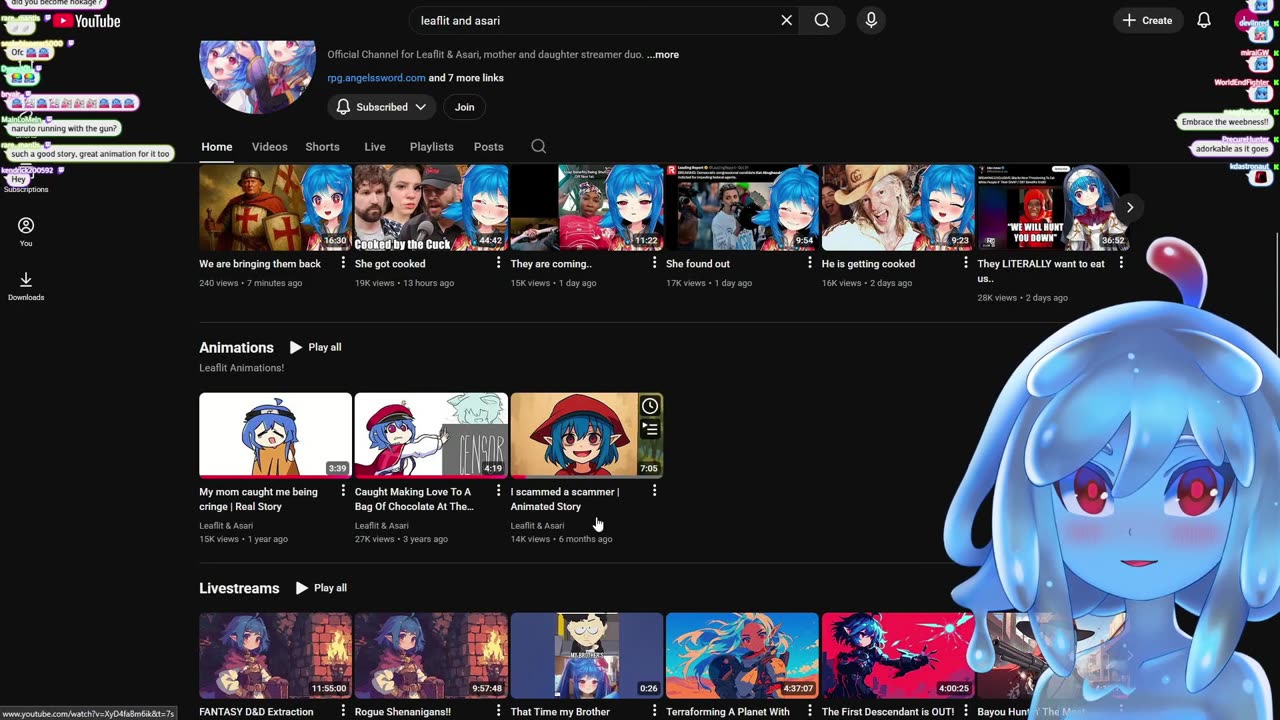This screenshot has width=1280, height=720.
Task: Clear the search box text
Action: 787,20
